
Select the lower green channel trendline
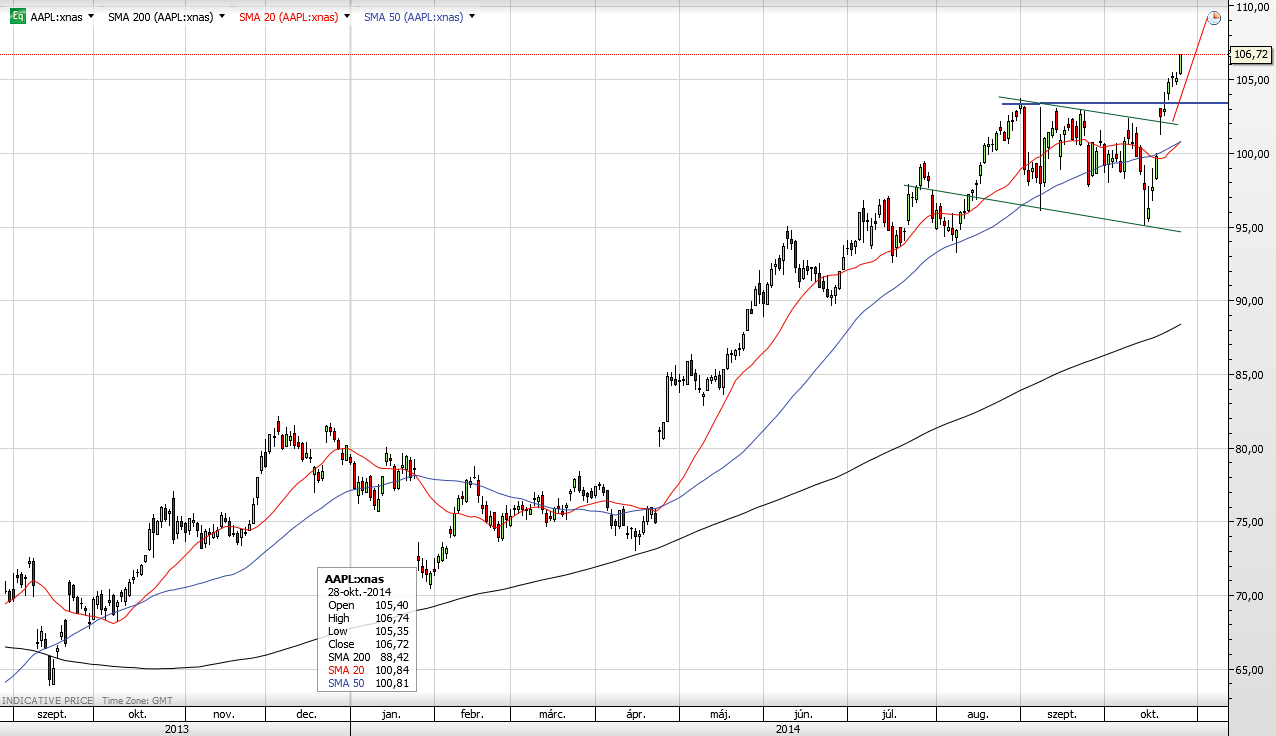pos(1043,208)
